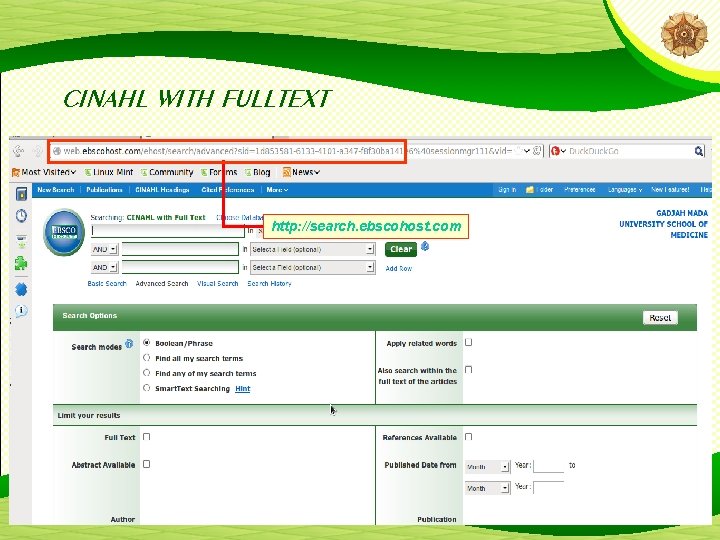
Task: Click the blue gear-shaped sidebar icon
Action: (x=21, y=289)
